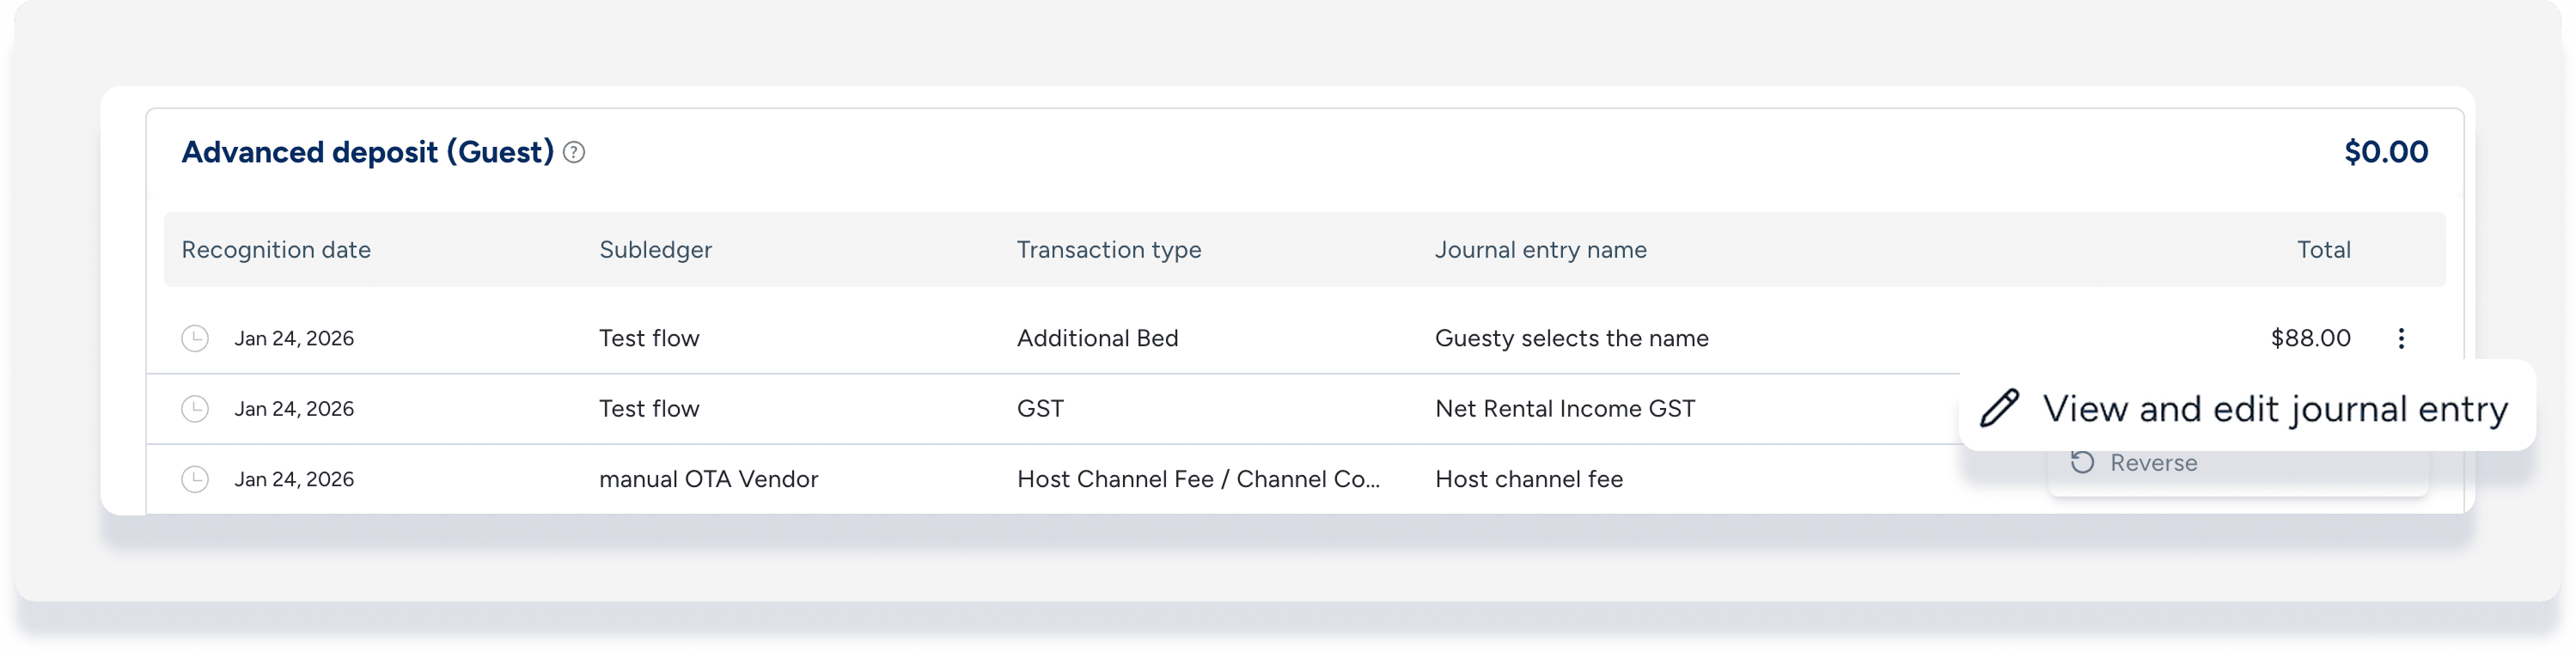Click the pencil edit icon

pos(2000,408)
